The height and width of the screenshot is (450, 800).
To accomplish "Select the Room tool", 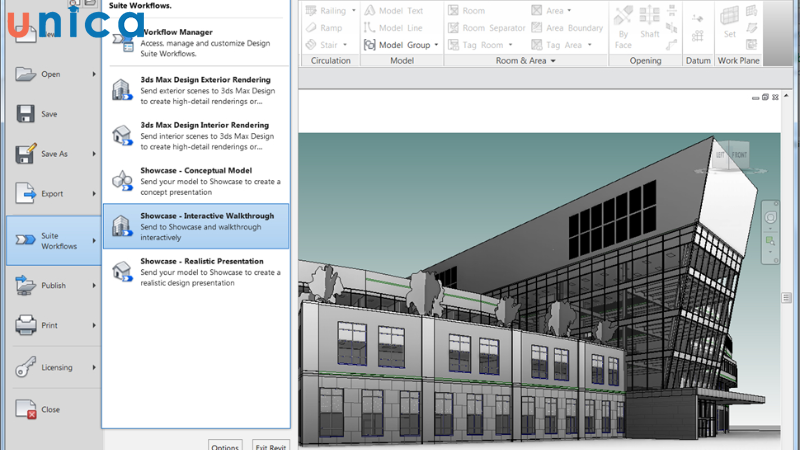I will click(466, 10).
